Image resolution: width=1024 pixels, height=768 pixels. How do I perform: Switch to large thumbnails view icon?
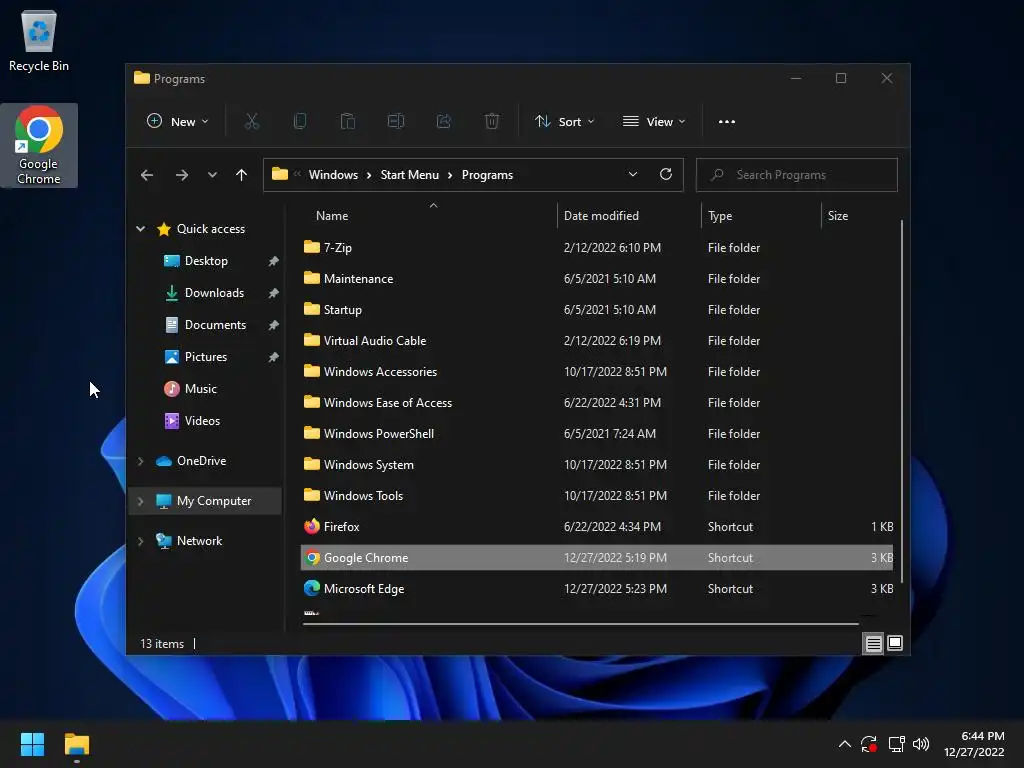click(x=895, y=643)
